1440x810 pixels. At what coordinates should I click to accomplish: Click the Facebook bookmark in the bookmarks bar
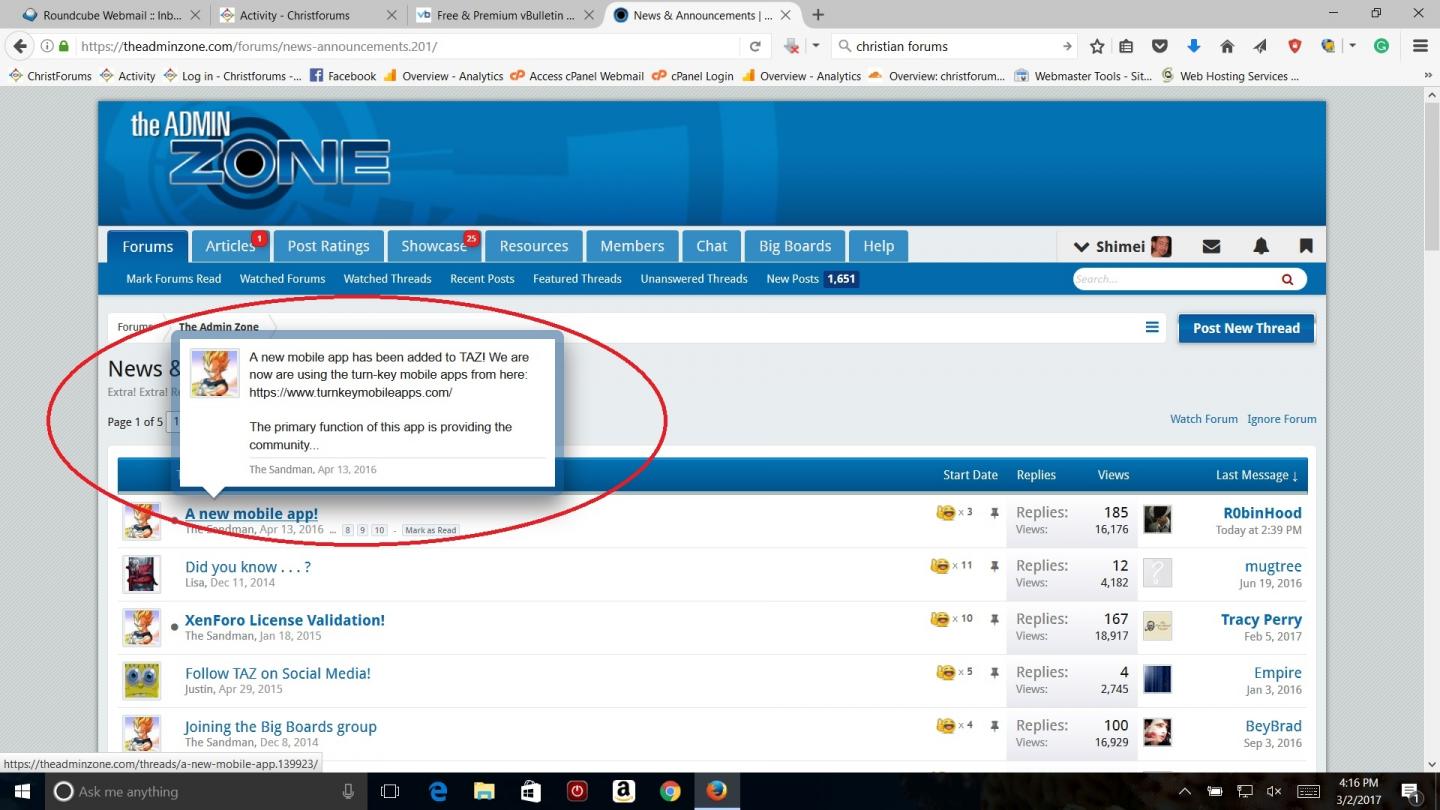point(342,76)
